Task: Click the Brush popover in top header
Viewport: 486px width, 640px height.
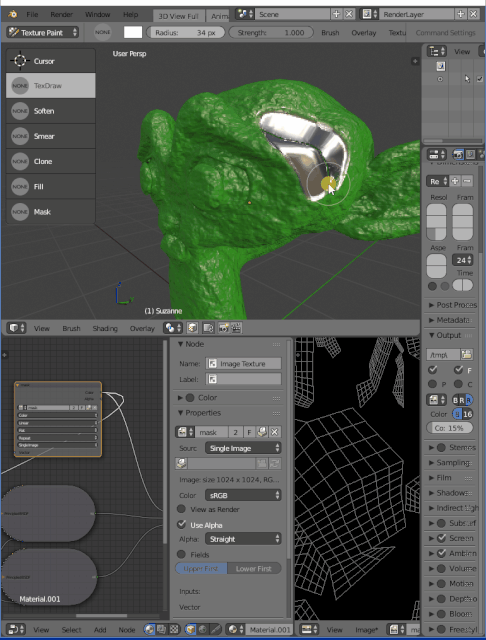Action: coord(330,33)
